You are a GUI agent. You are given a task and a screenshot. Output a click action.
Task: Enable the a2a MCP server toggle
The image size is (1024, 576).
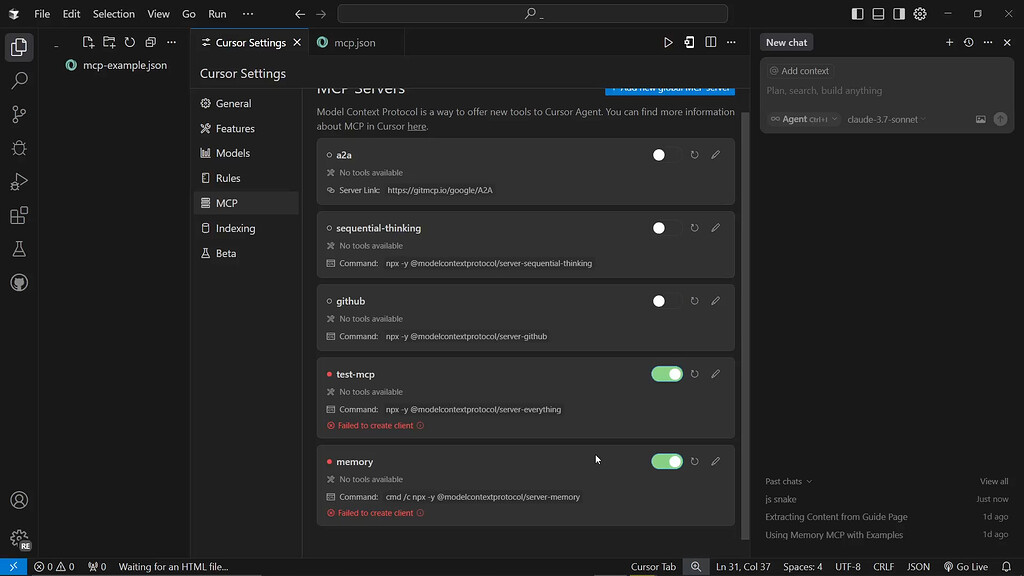(658, 154)
